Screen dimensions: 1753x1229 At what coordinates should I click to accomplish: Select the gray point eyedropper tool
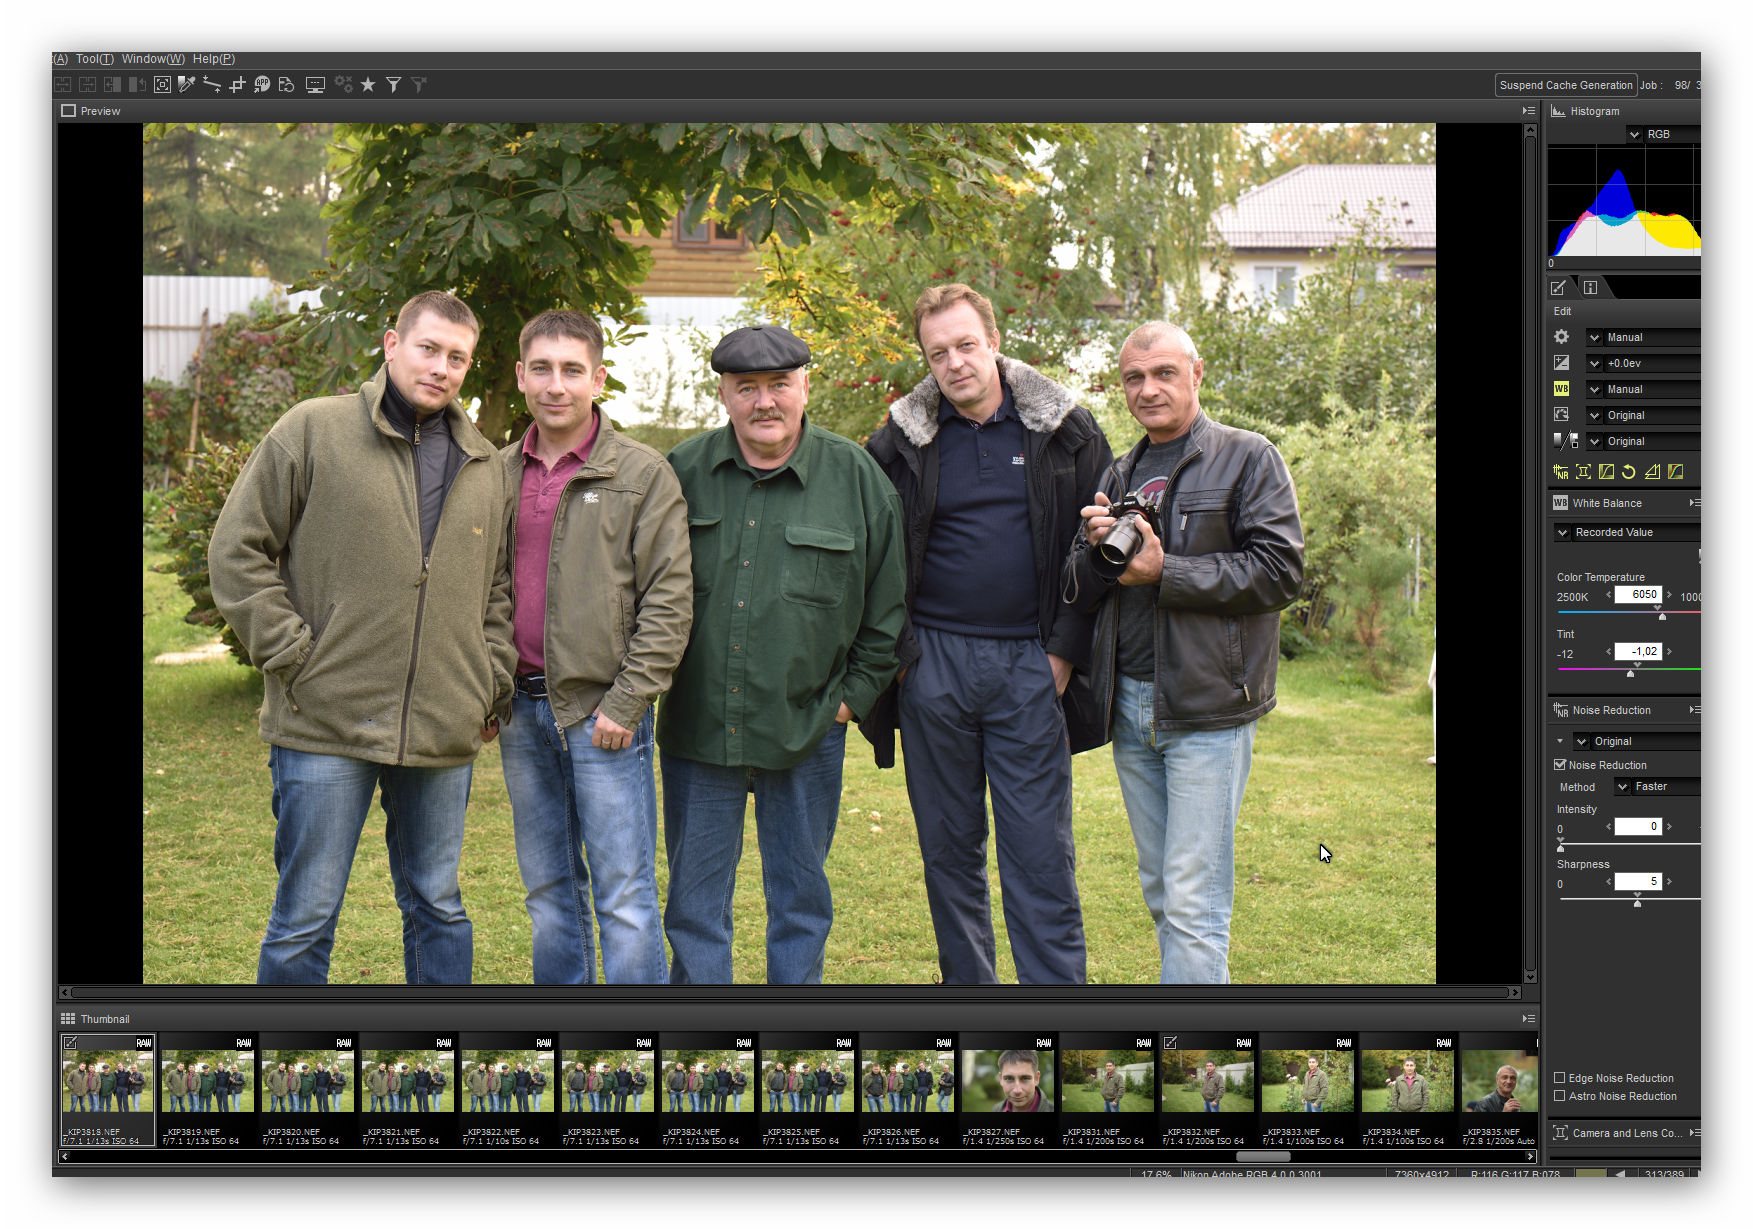coord(187,85)
